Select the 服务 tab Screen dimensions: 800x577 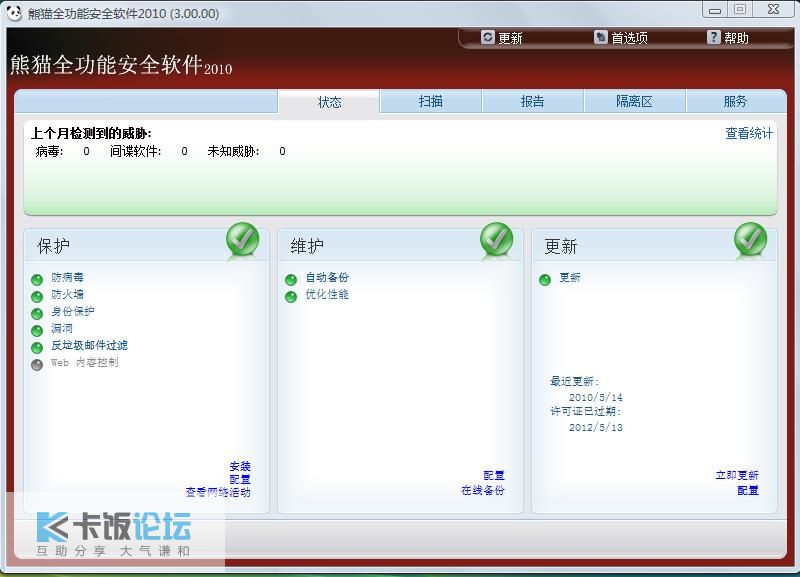(735, 102)
